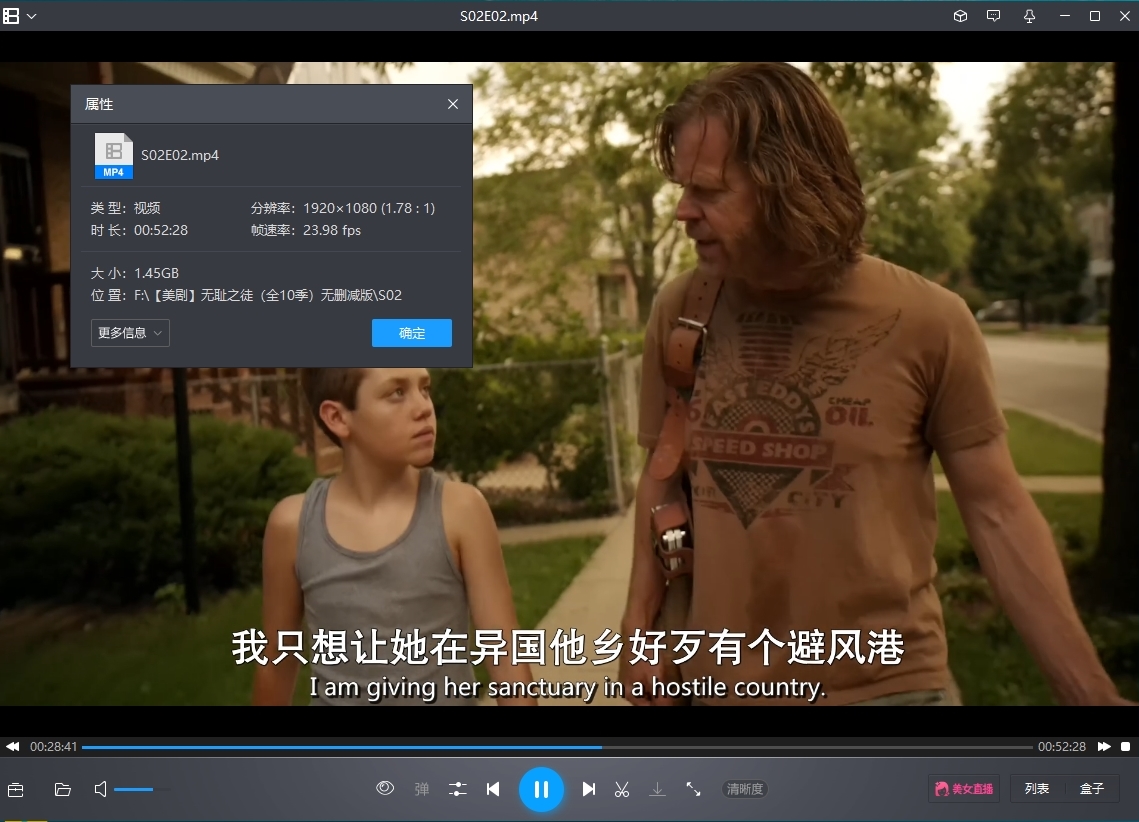Image resolution: width=1139 pixels, height=822 pixels.
Task: Click the MP4 file icon in the properties dialog
Action: pos(113,155)
